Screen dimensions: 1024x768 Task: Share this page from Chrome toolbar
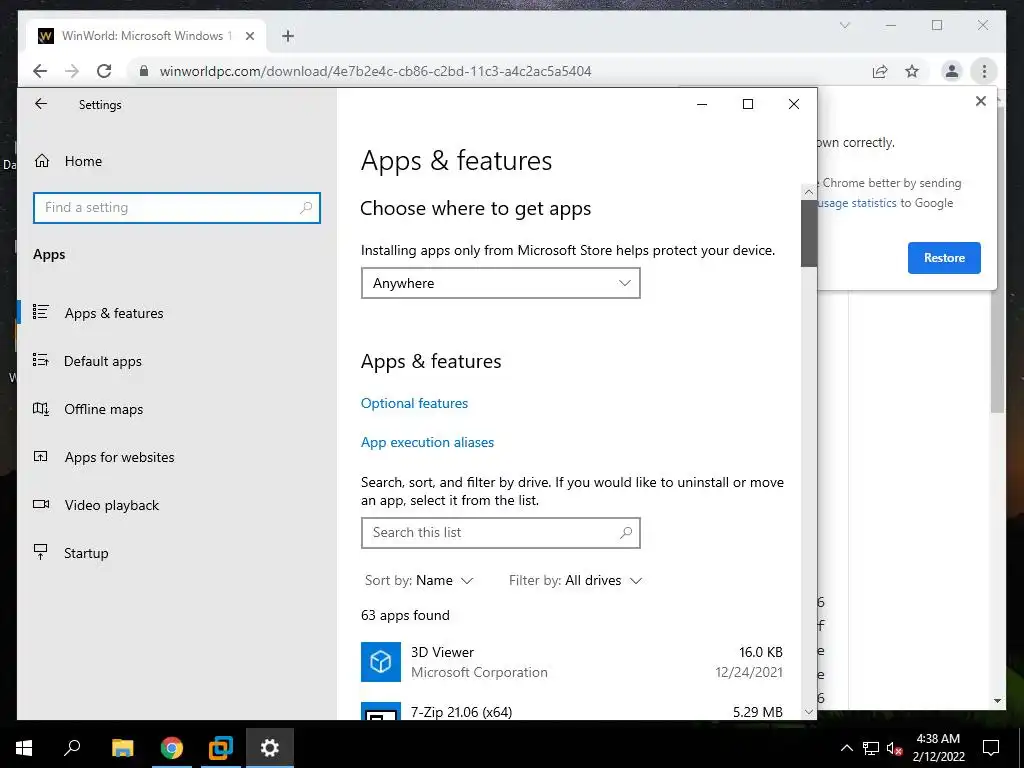pos(880,71)
